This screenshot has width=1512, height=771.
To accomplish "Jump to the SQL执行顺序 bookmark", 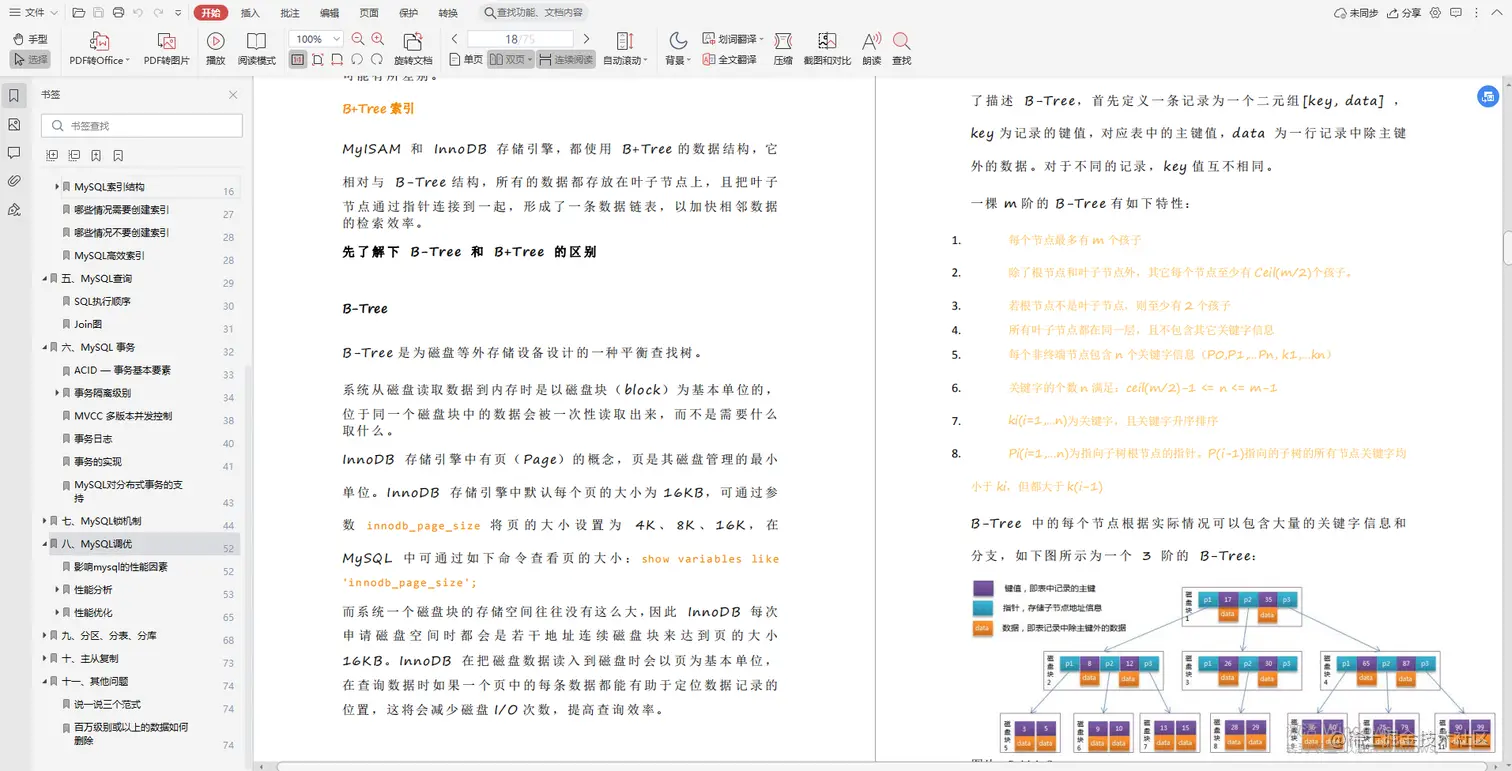I will (104, 301).
